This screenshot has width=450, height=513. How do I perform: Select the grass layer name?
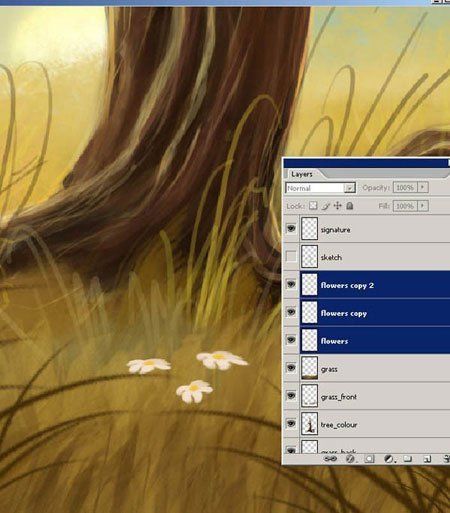[329, 369]
